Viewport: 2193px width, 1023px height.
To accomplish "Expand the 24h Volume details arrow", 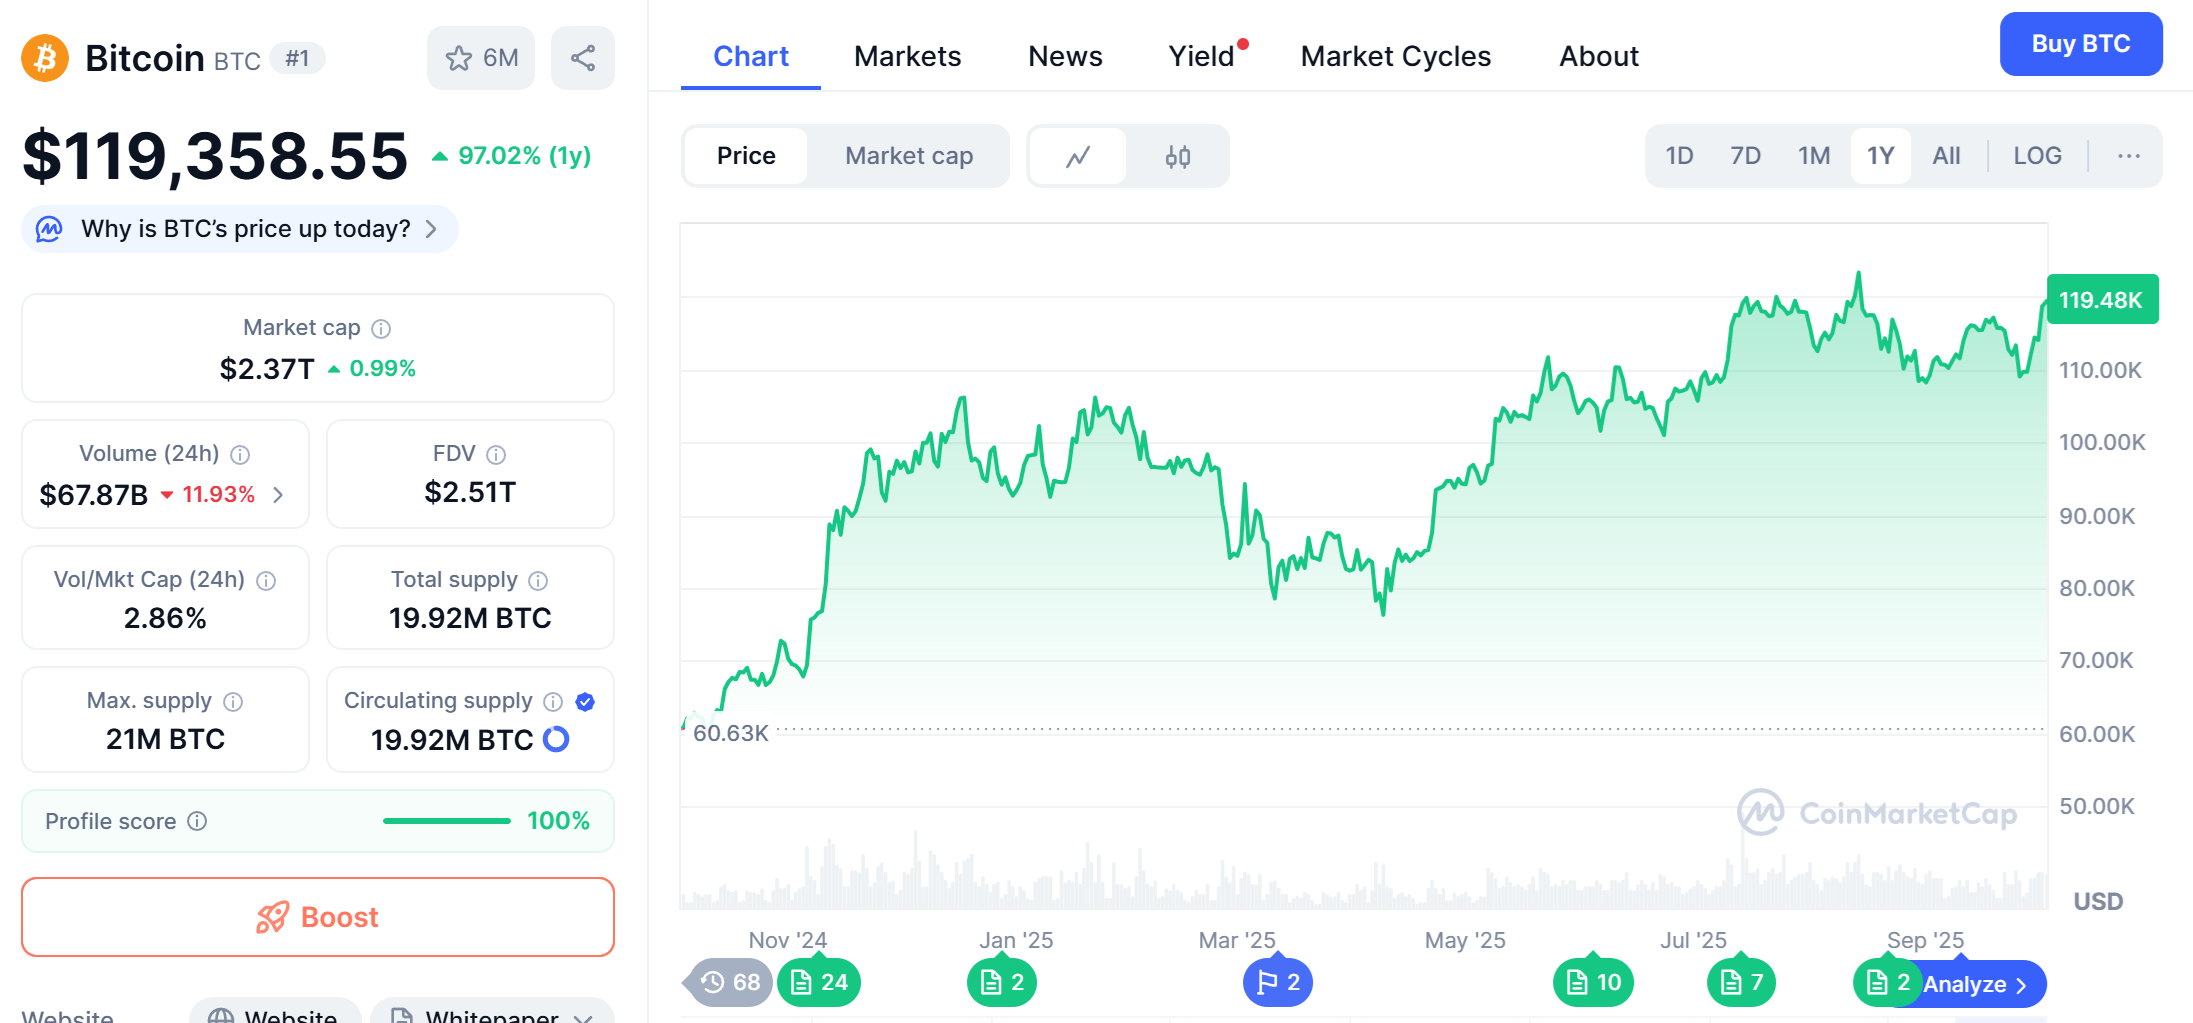I will pos(279,495).
